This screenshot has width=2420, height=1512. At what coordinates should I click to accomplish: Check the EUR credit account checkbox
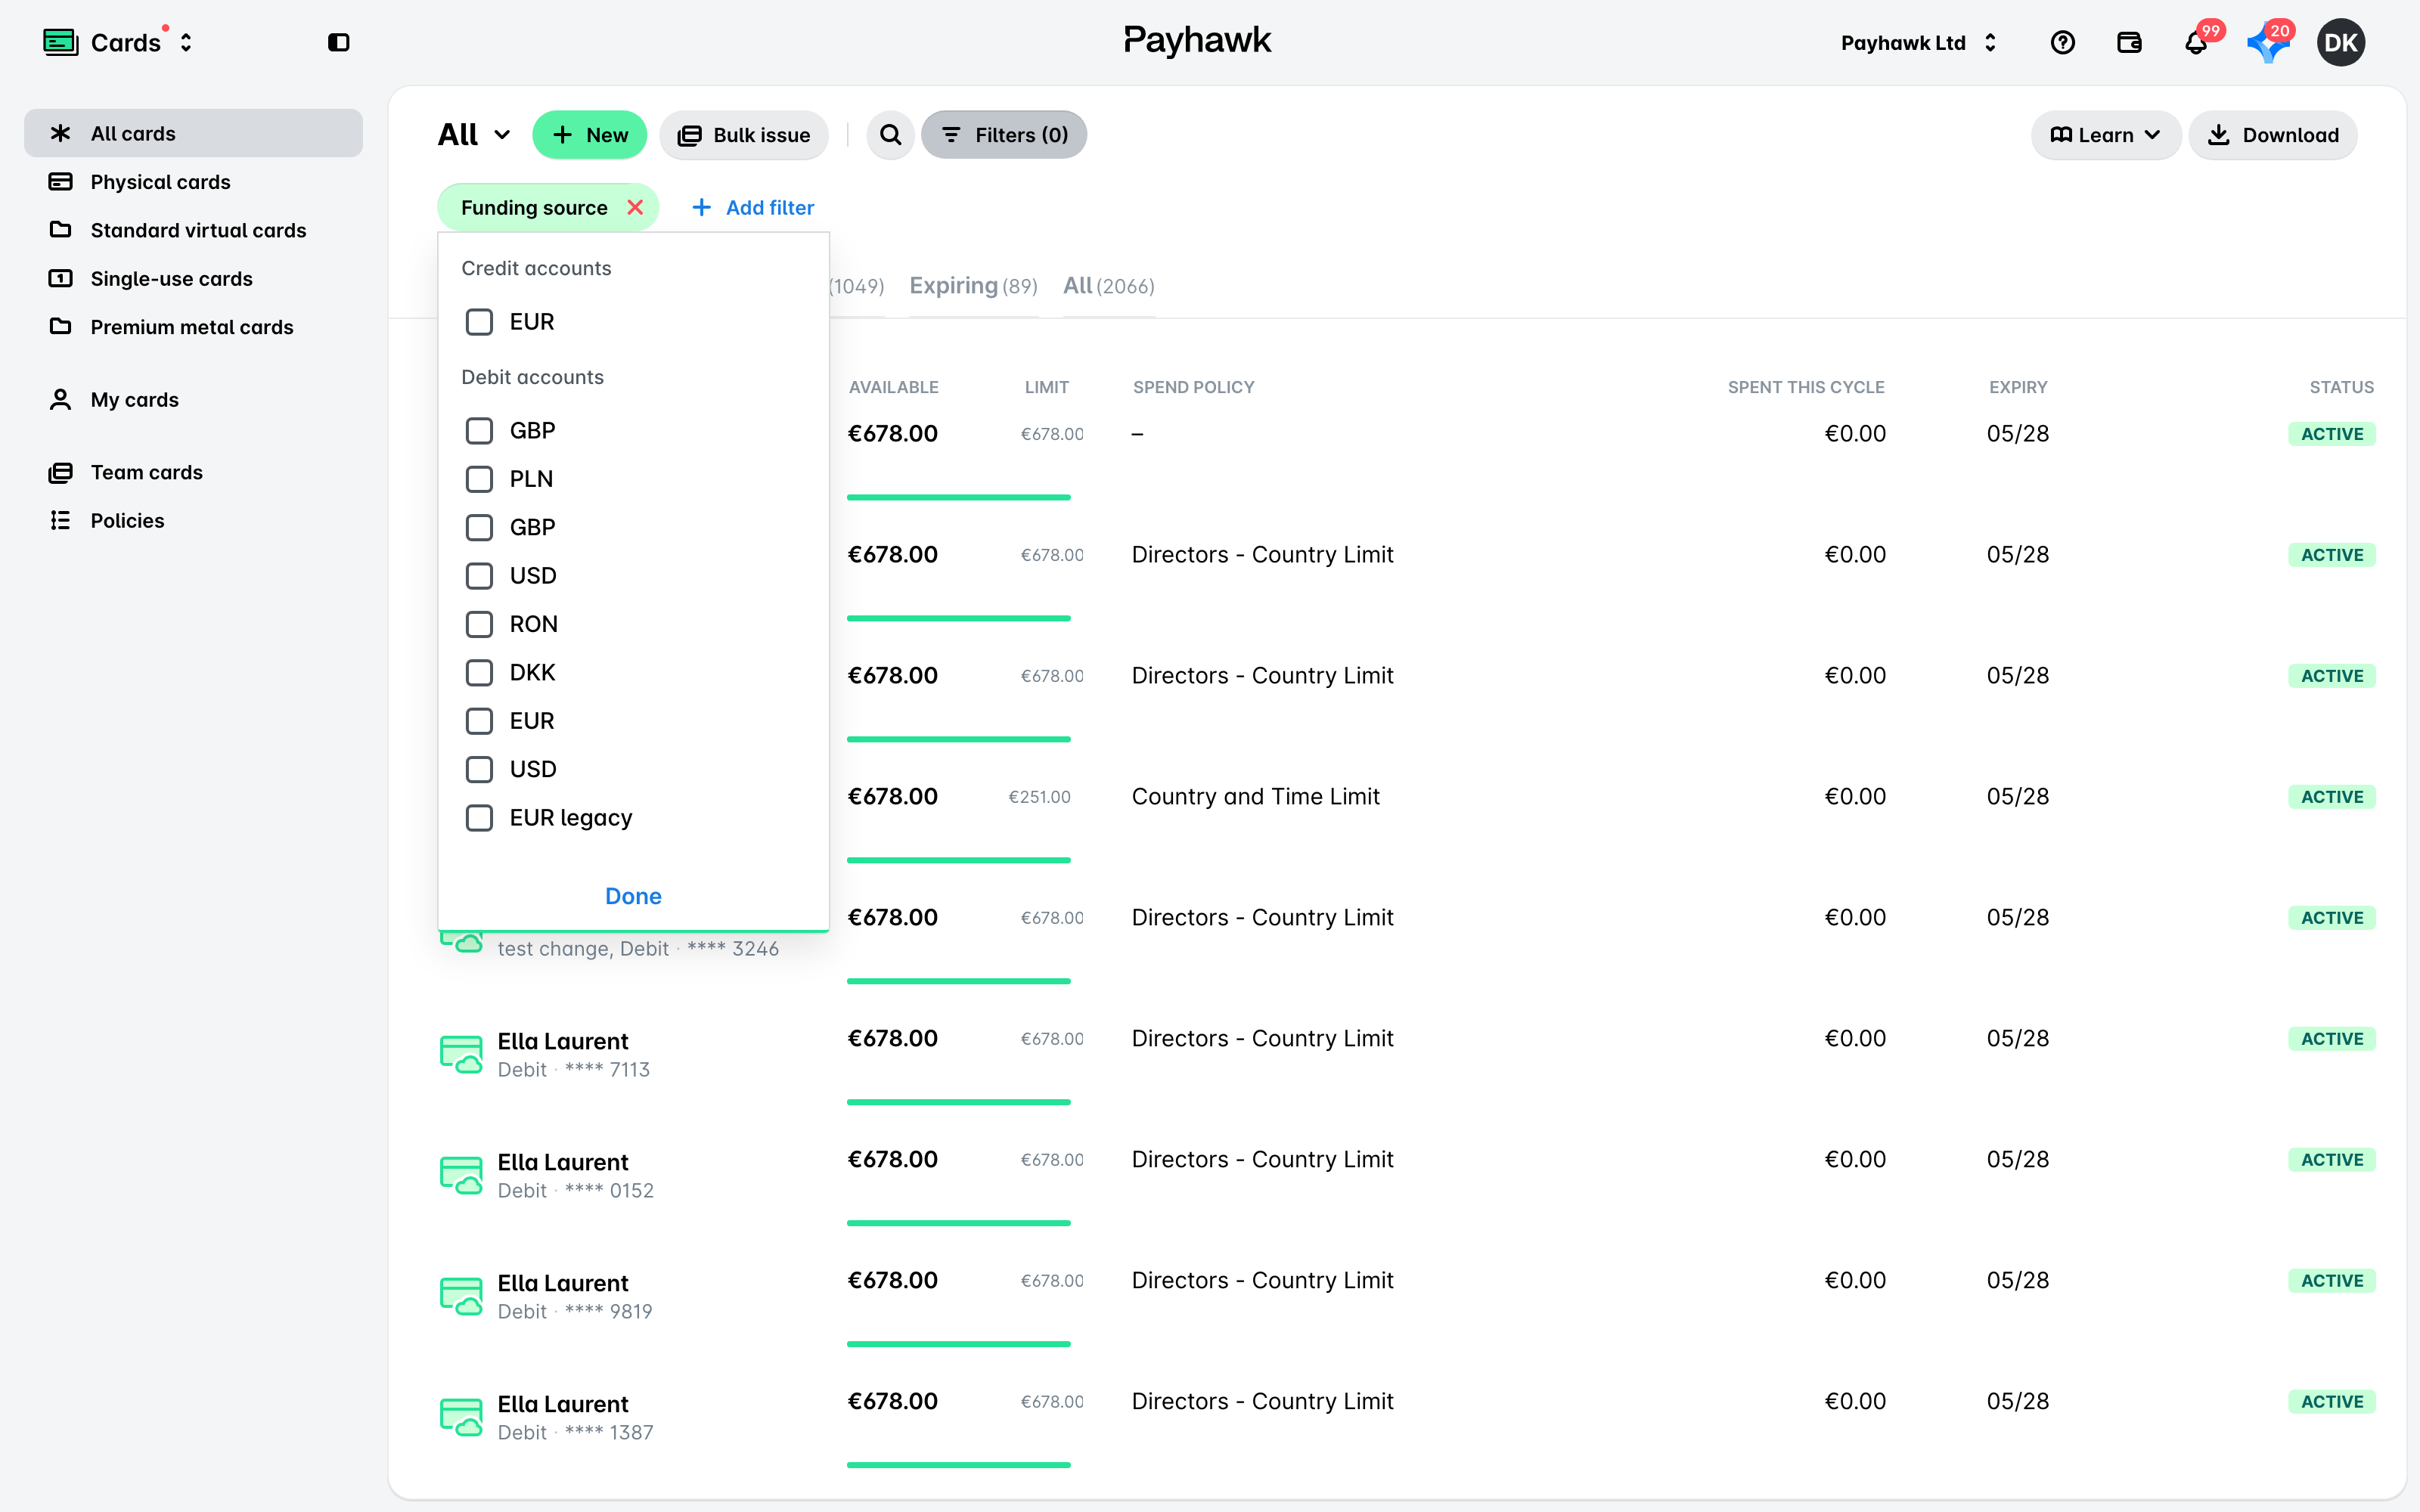coord(480,322)
